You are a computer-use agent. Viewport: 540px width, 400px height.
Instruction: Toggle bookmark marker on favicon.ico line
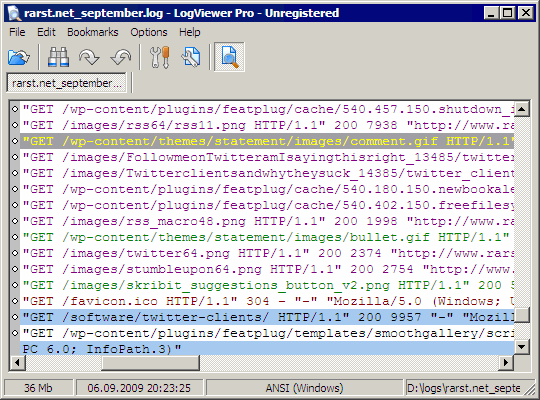15,301
